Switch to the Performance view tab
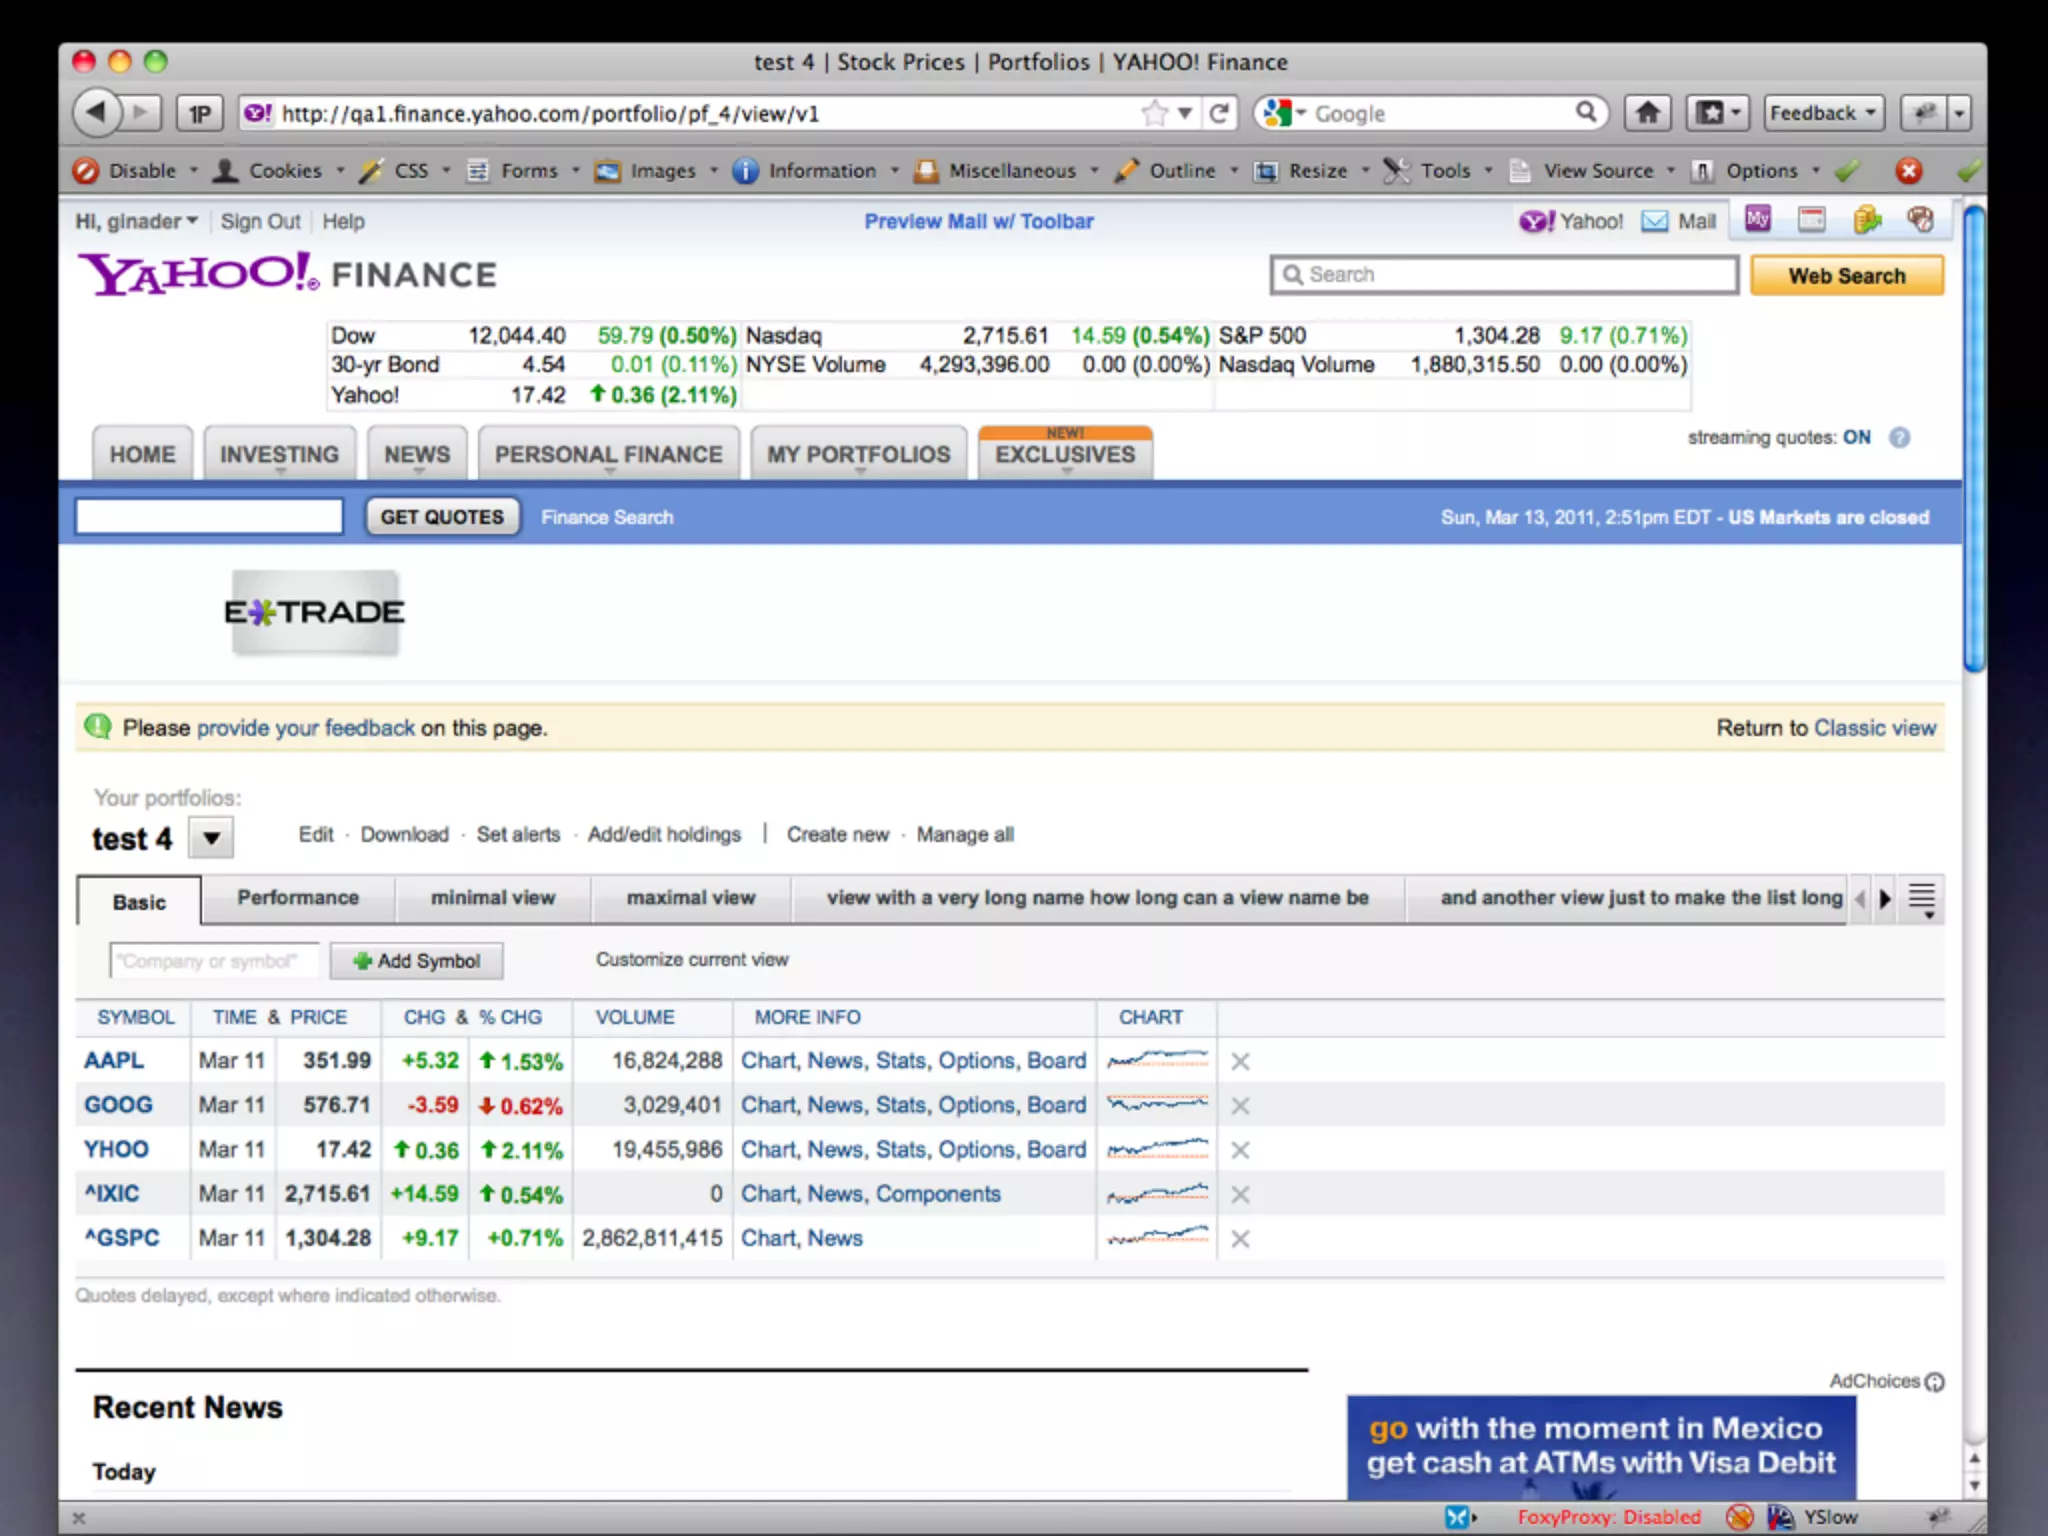The height and width of the screenshot is (1536, 2048). (298, 898)
